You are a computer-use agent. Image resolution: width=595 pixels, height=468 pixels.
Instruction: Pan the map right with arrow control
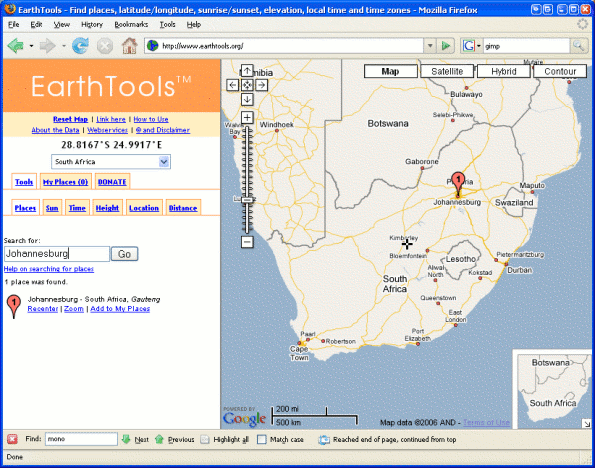point(261,85)
